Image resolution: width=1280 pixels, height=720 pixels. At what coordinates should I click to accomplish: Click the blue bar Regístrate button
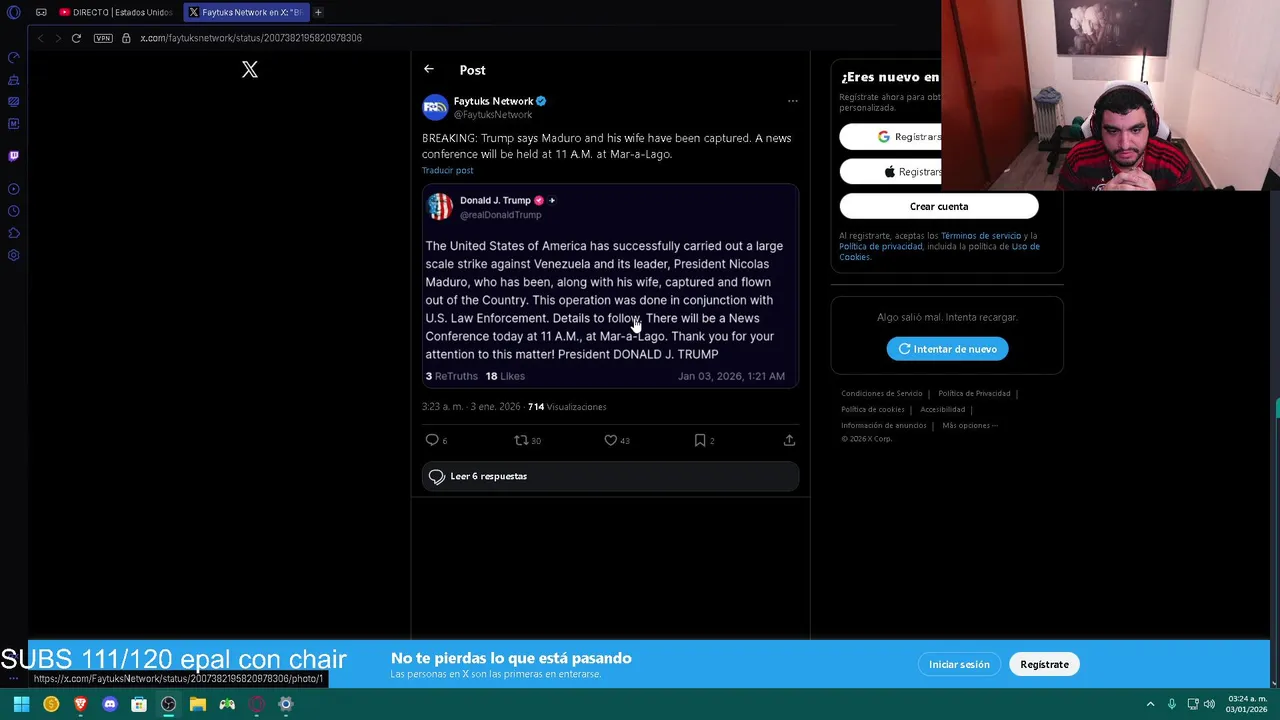click(x=1044, y=664)
